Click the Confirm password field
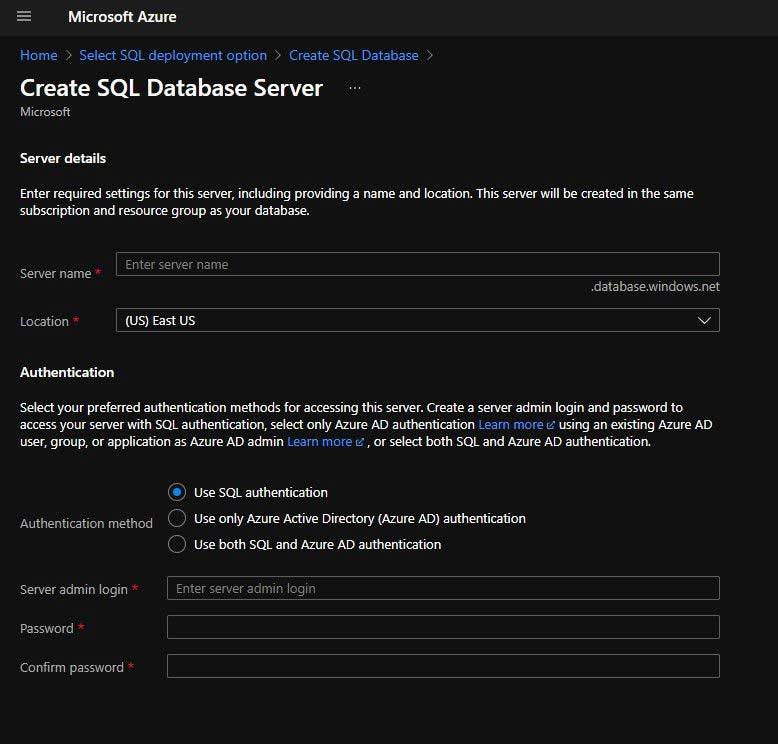 click(x=443, y=666)
